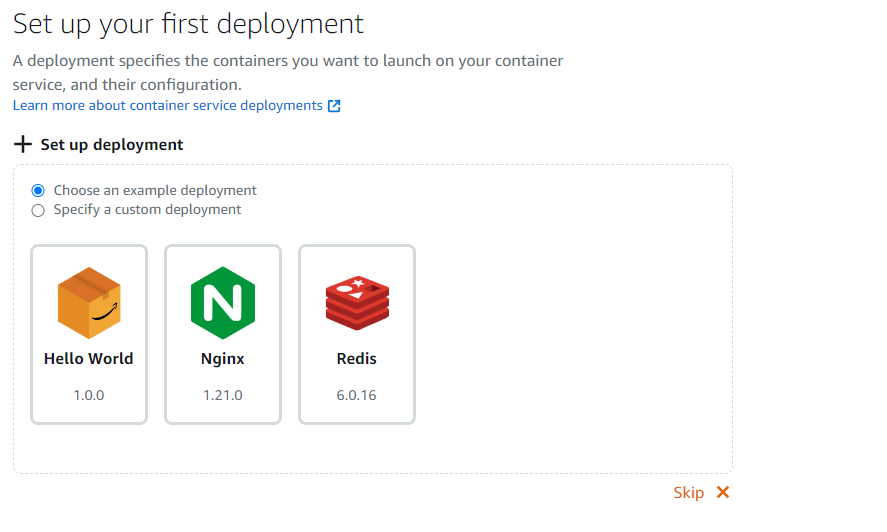Open Learn more about container service deployments
This screenshot has width=887, height=532.
pos(167,105)
